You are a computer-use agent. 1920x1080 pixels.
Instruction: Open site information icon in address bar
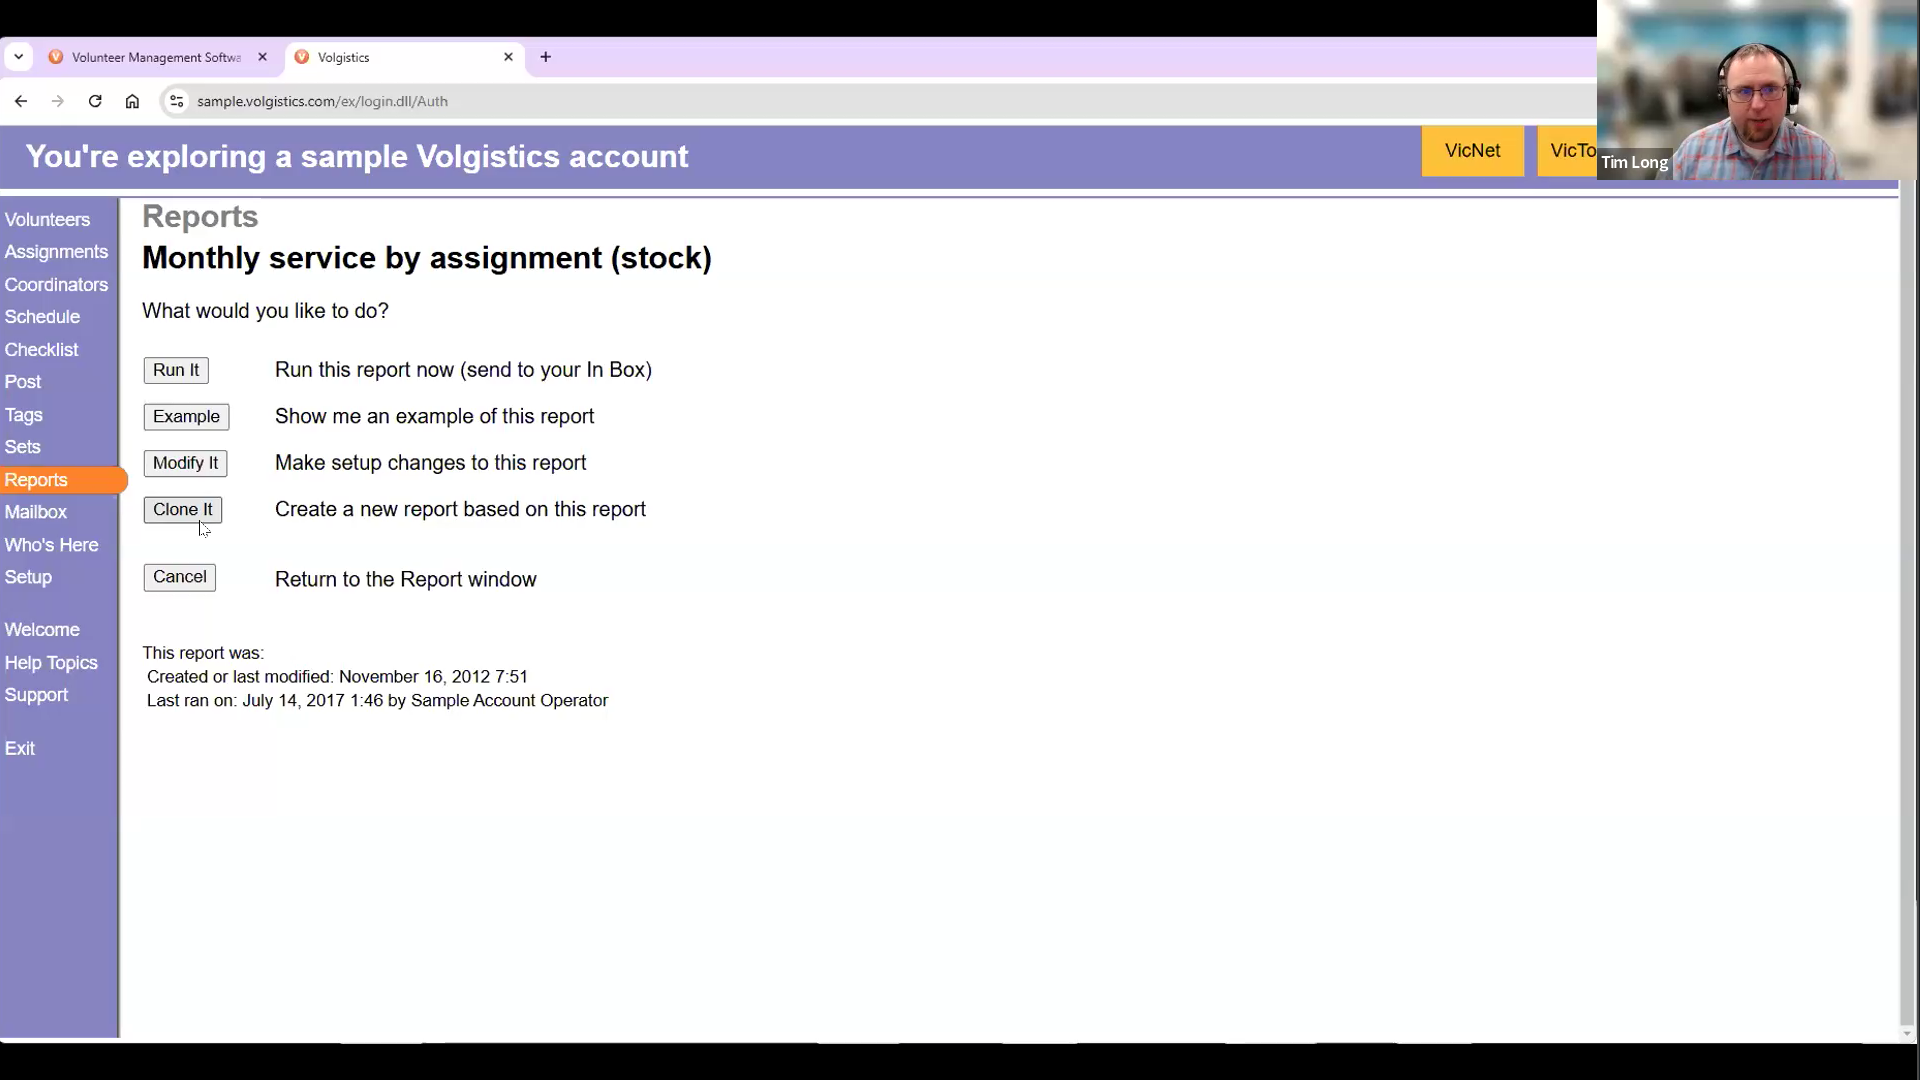click(176, 101)
